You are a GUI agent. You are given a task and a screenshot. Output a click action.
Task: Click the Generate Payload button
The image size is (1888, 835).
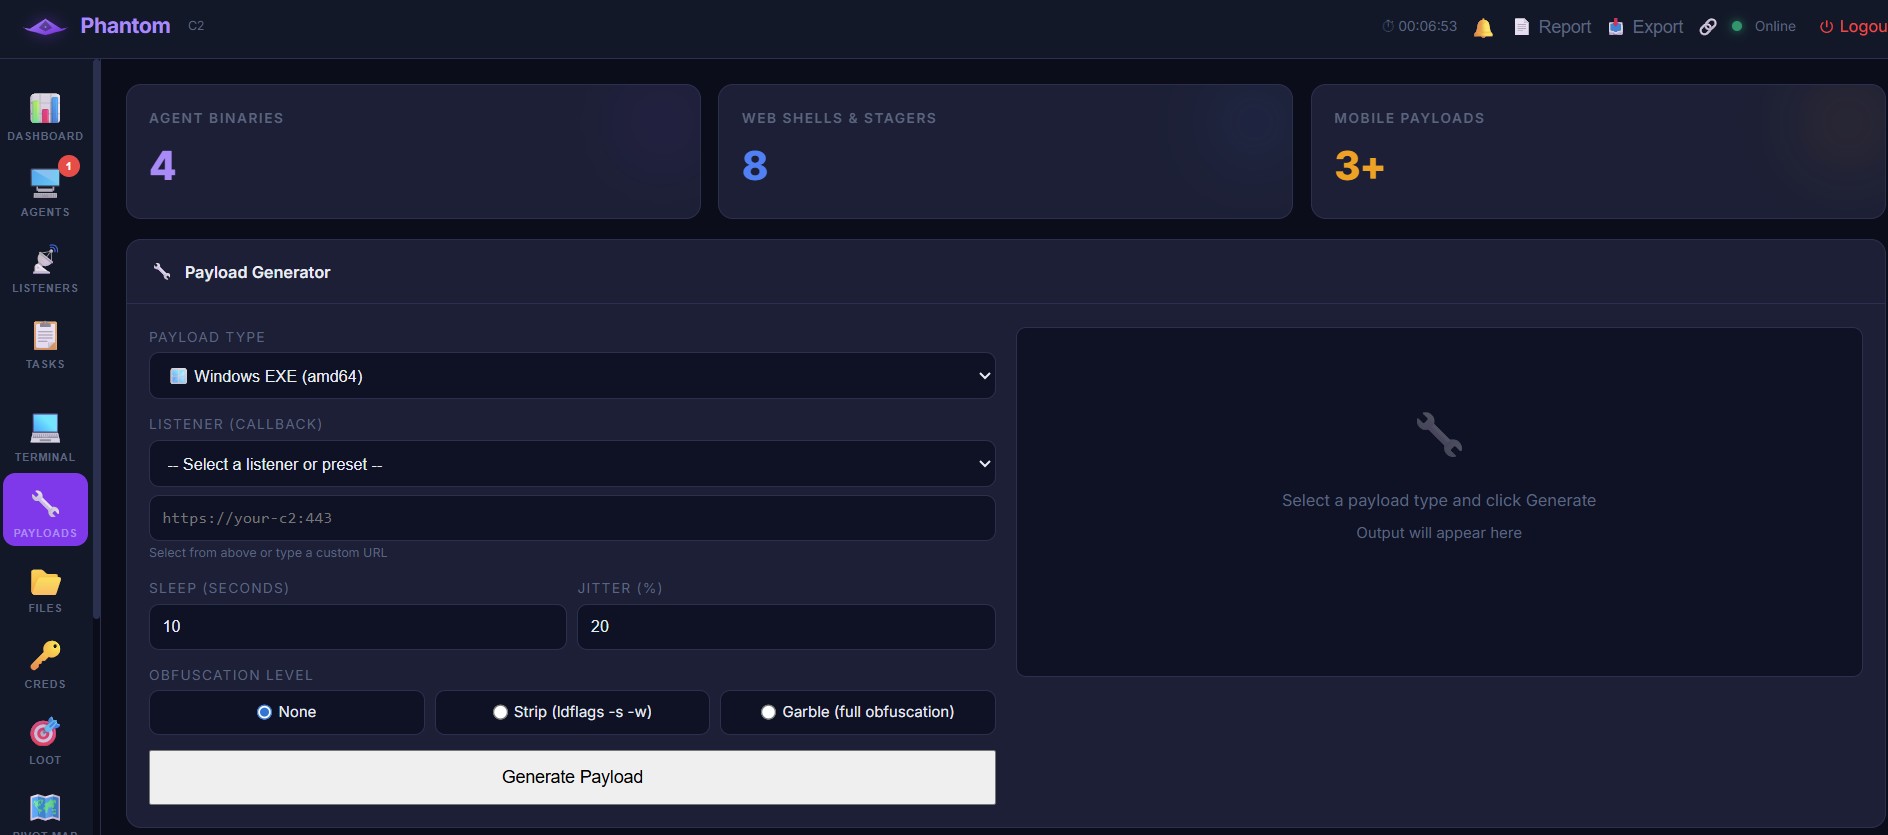[x=572, y=777]
